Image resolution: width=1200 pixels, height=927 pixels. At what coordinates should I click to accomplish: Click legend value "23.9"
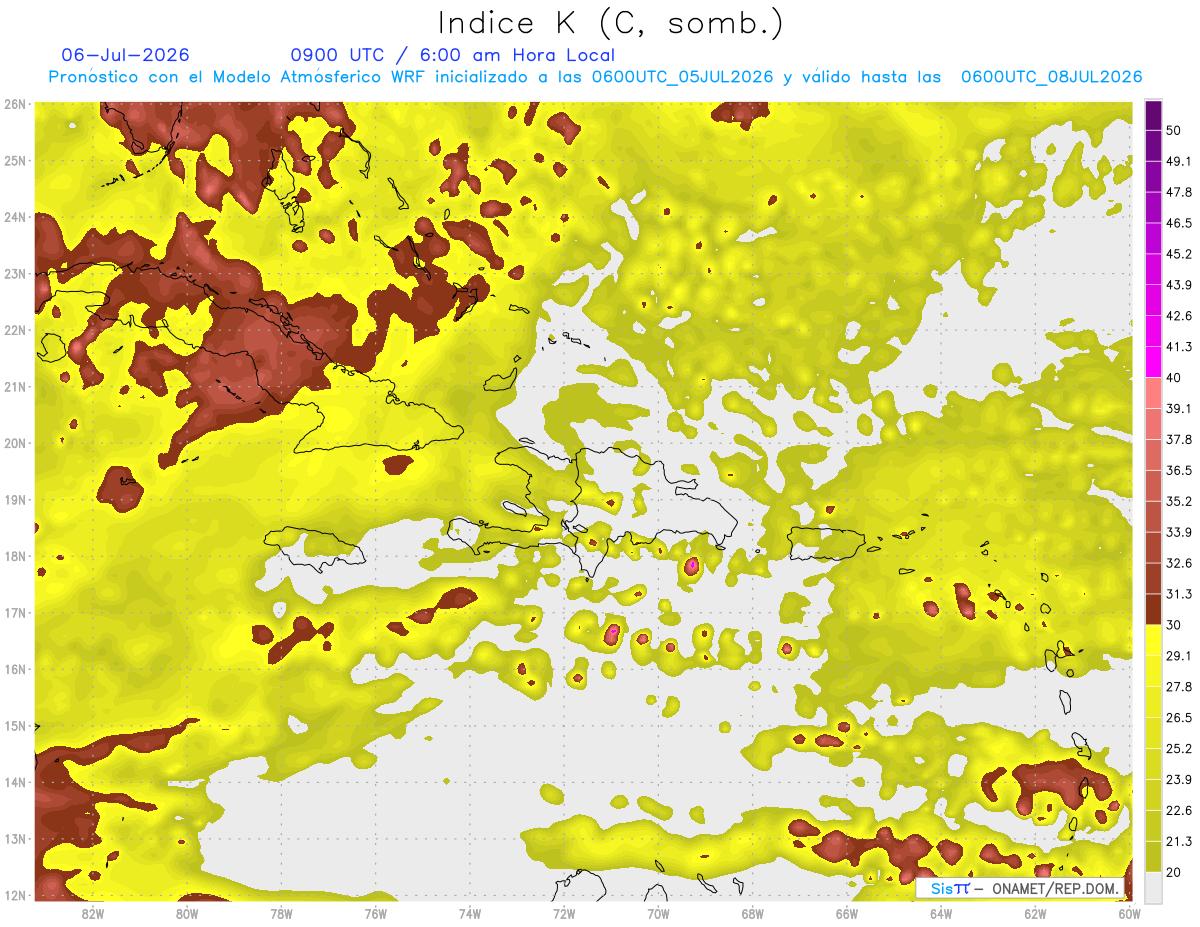coord(1178,780)
